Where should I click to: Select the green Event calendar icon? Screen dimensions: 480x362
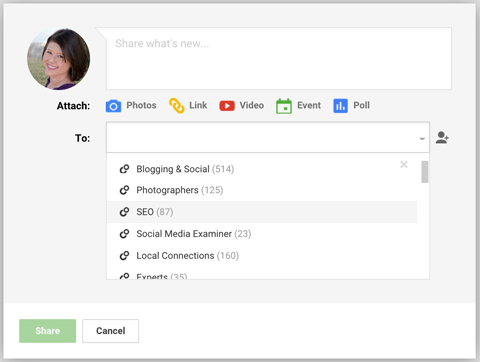[284, 106]
